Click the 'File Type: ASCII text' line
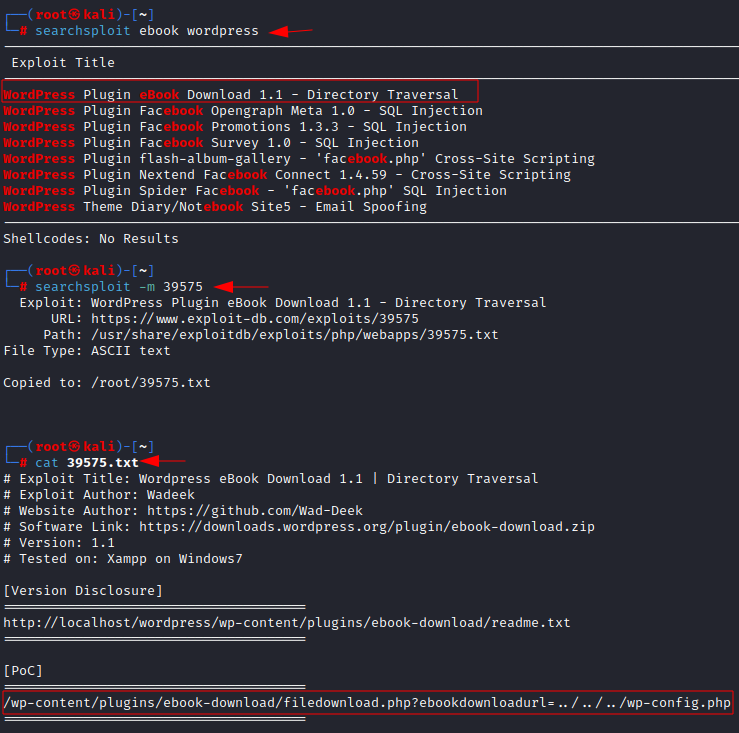Image resolution: width=739 pixels, height=733 pixels. point(87,351)
